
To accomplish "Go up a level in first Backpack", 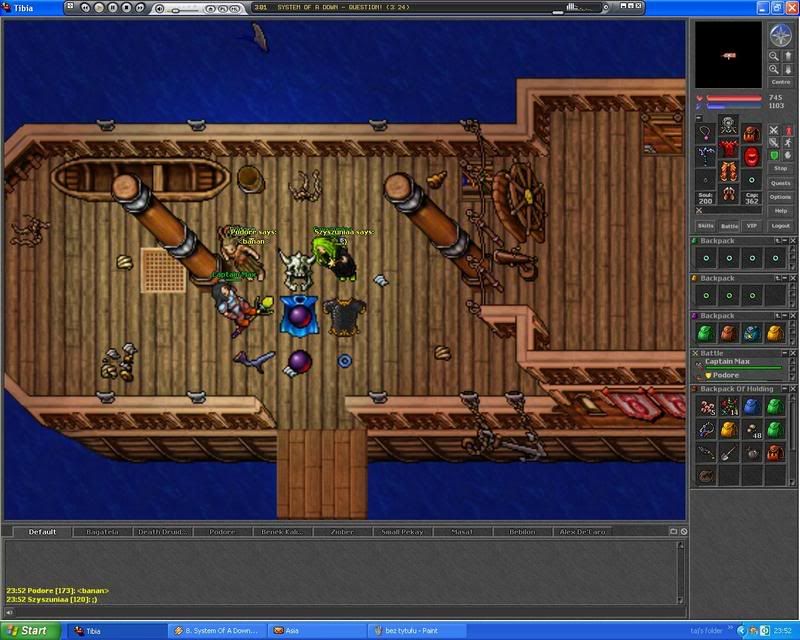I will pos(778,240).
